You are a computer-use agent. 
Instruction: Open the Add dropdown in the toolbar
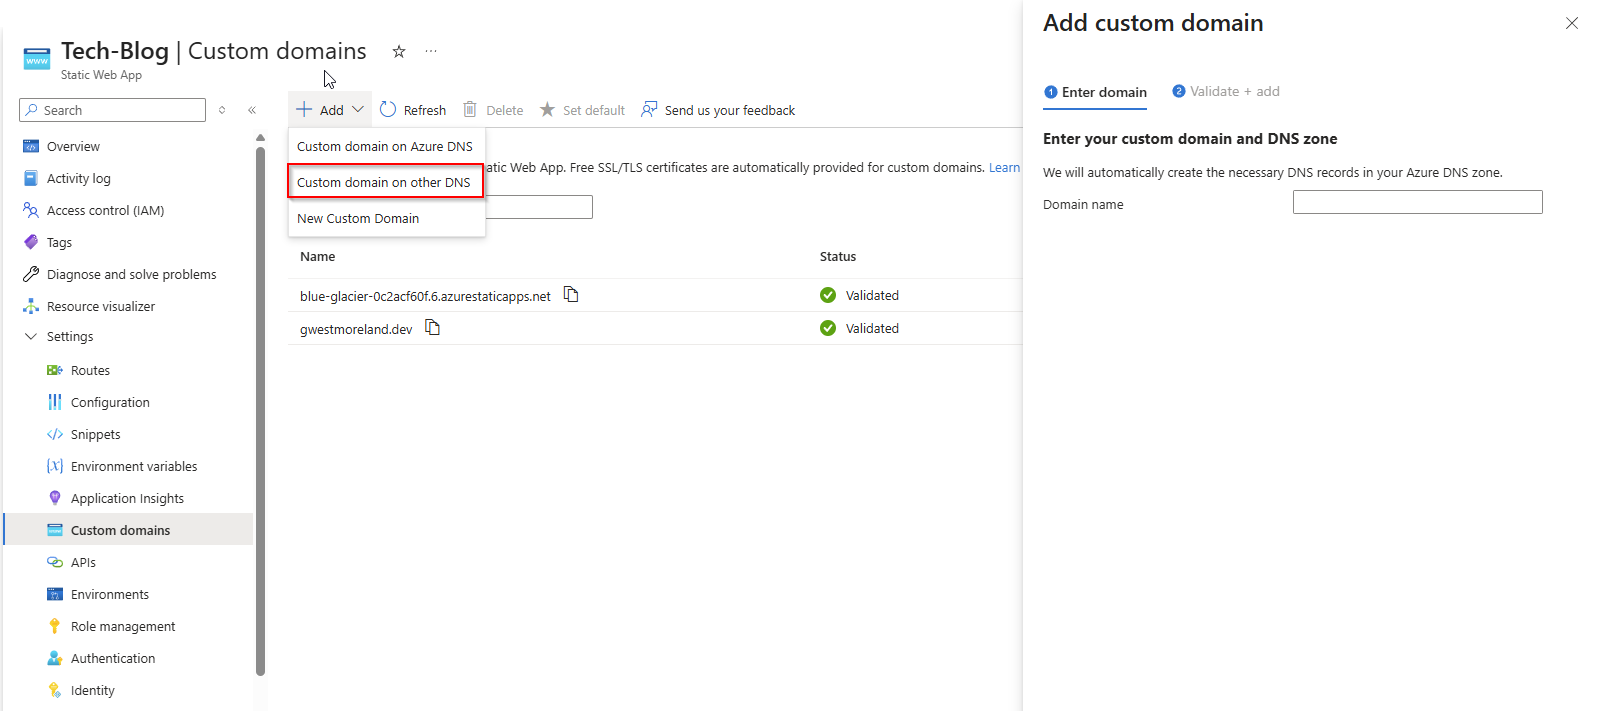point(330,110)
